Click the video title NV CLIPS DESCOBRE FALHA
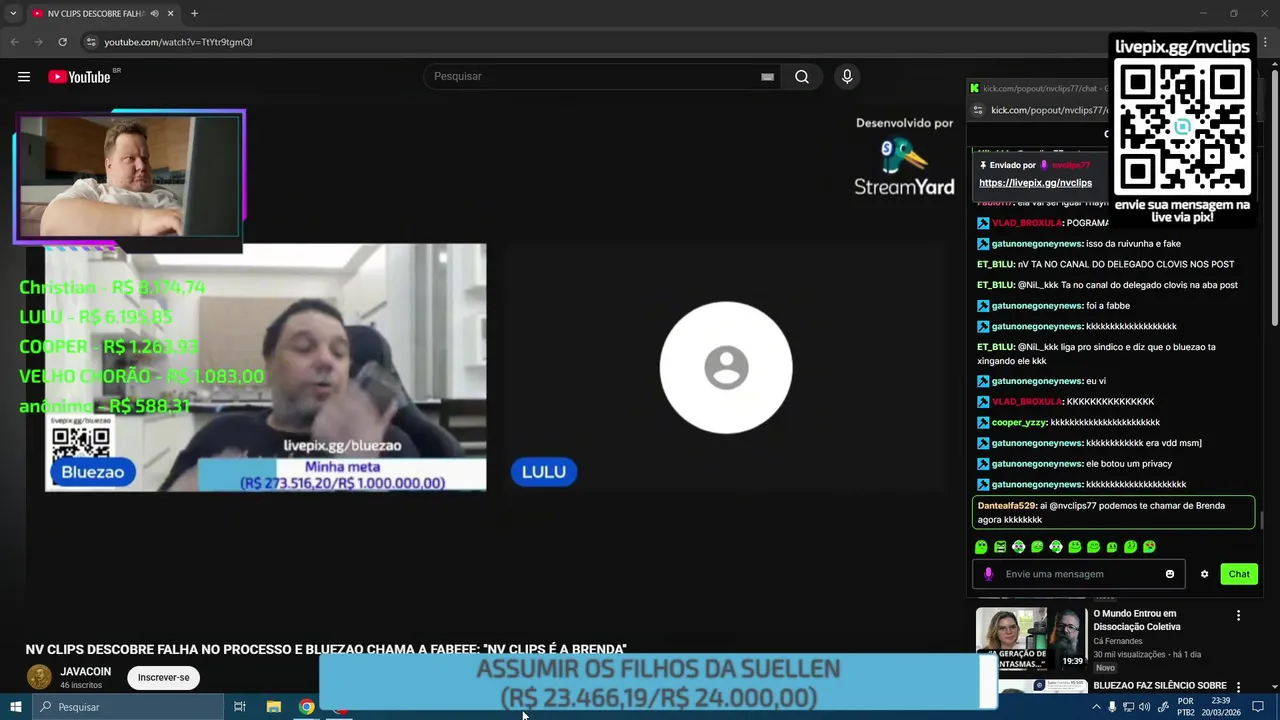This screenshot has height=720, width=1280. pos(326,649)
